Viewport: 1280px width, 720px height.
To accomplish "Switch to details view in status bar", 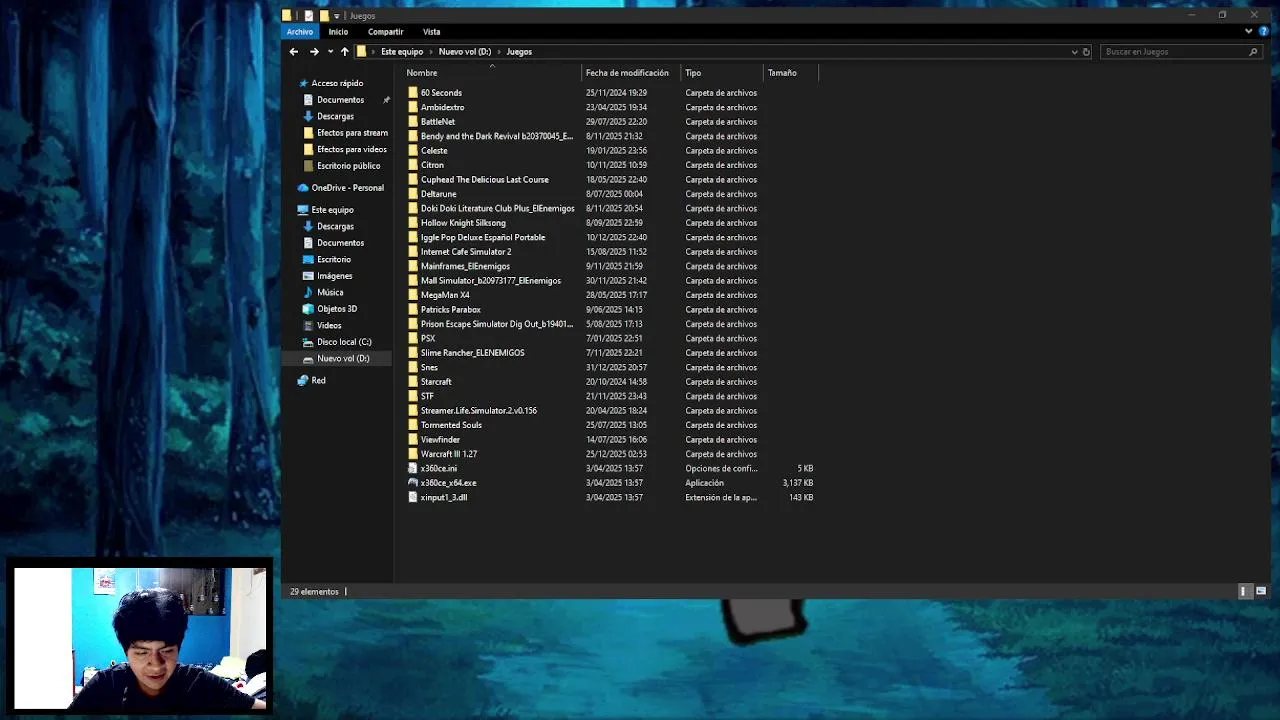I will (x=1244, y=591).
